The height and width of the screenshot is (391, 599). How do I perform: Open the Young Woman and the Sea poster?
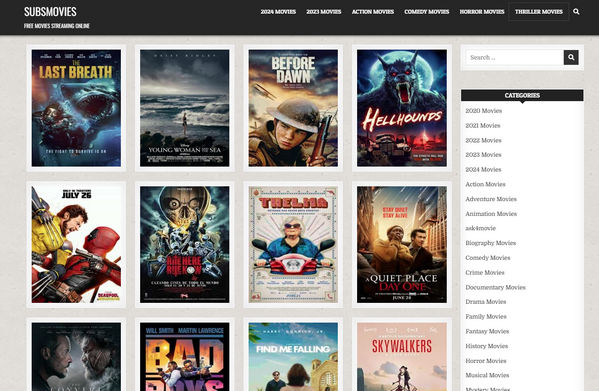pyautogui.click(x=185, y=108)
